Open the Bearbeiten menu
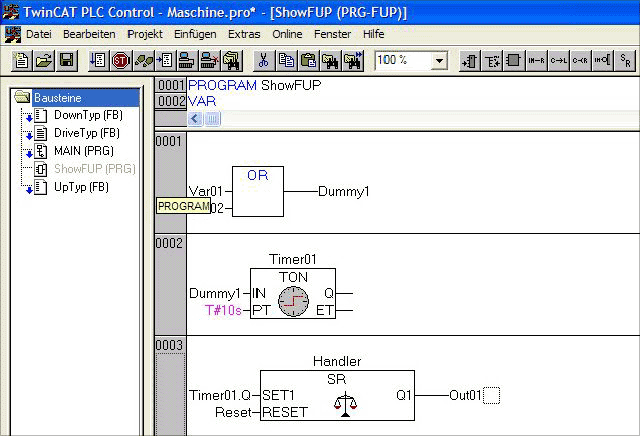 (89, 34)
